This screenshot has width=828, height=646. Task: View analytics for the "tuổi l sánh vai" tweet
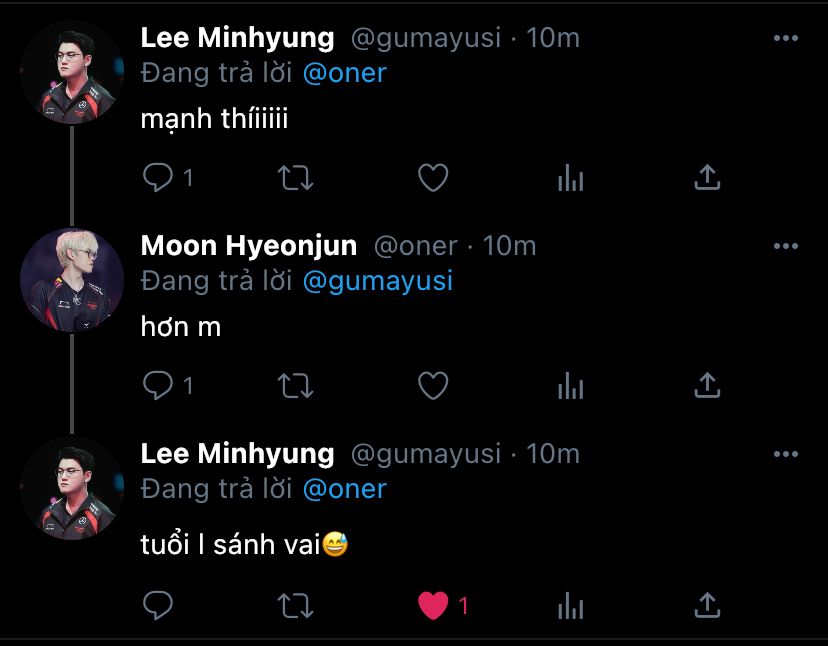570,605
